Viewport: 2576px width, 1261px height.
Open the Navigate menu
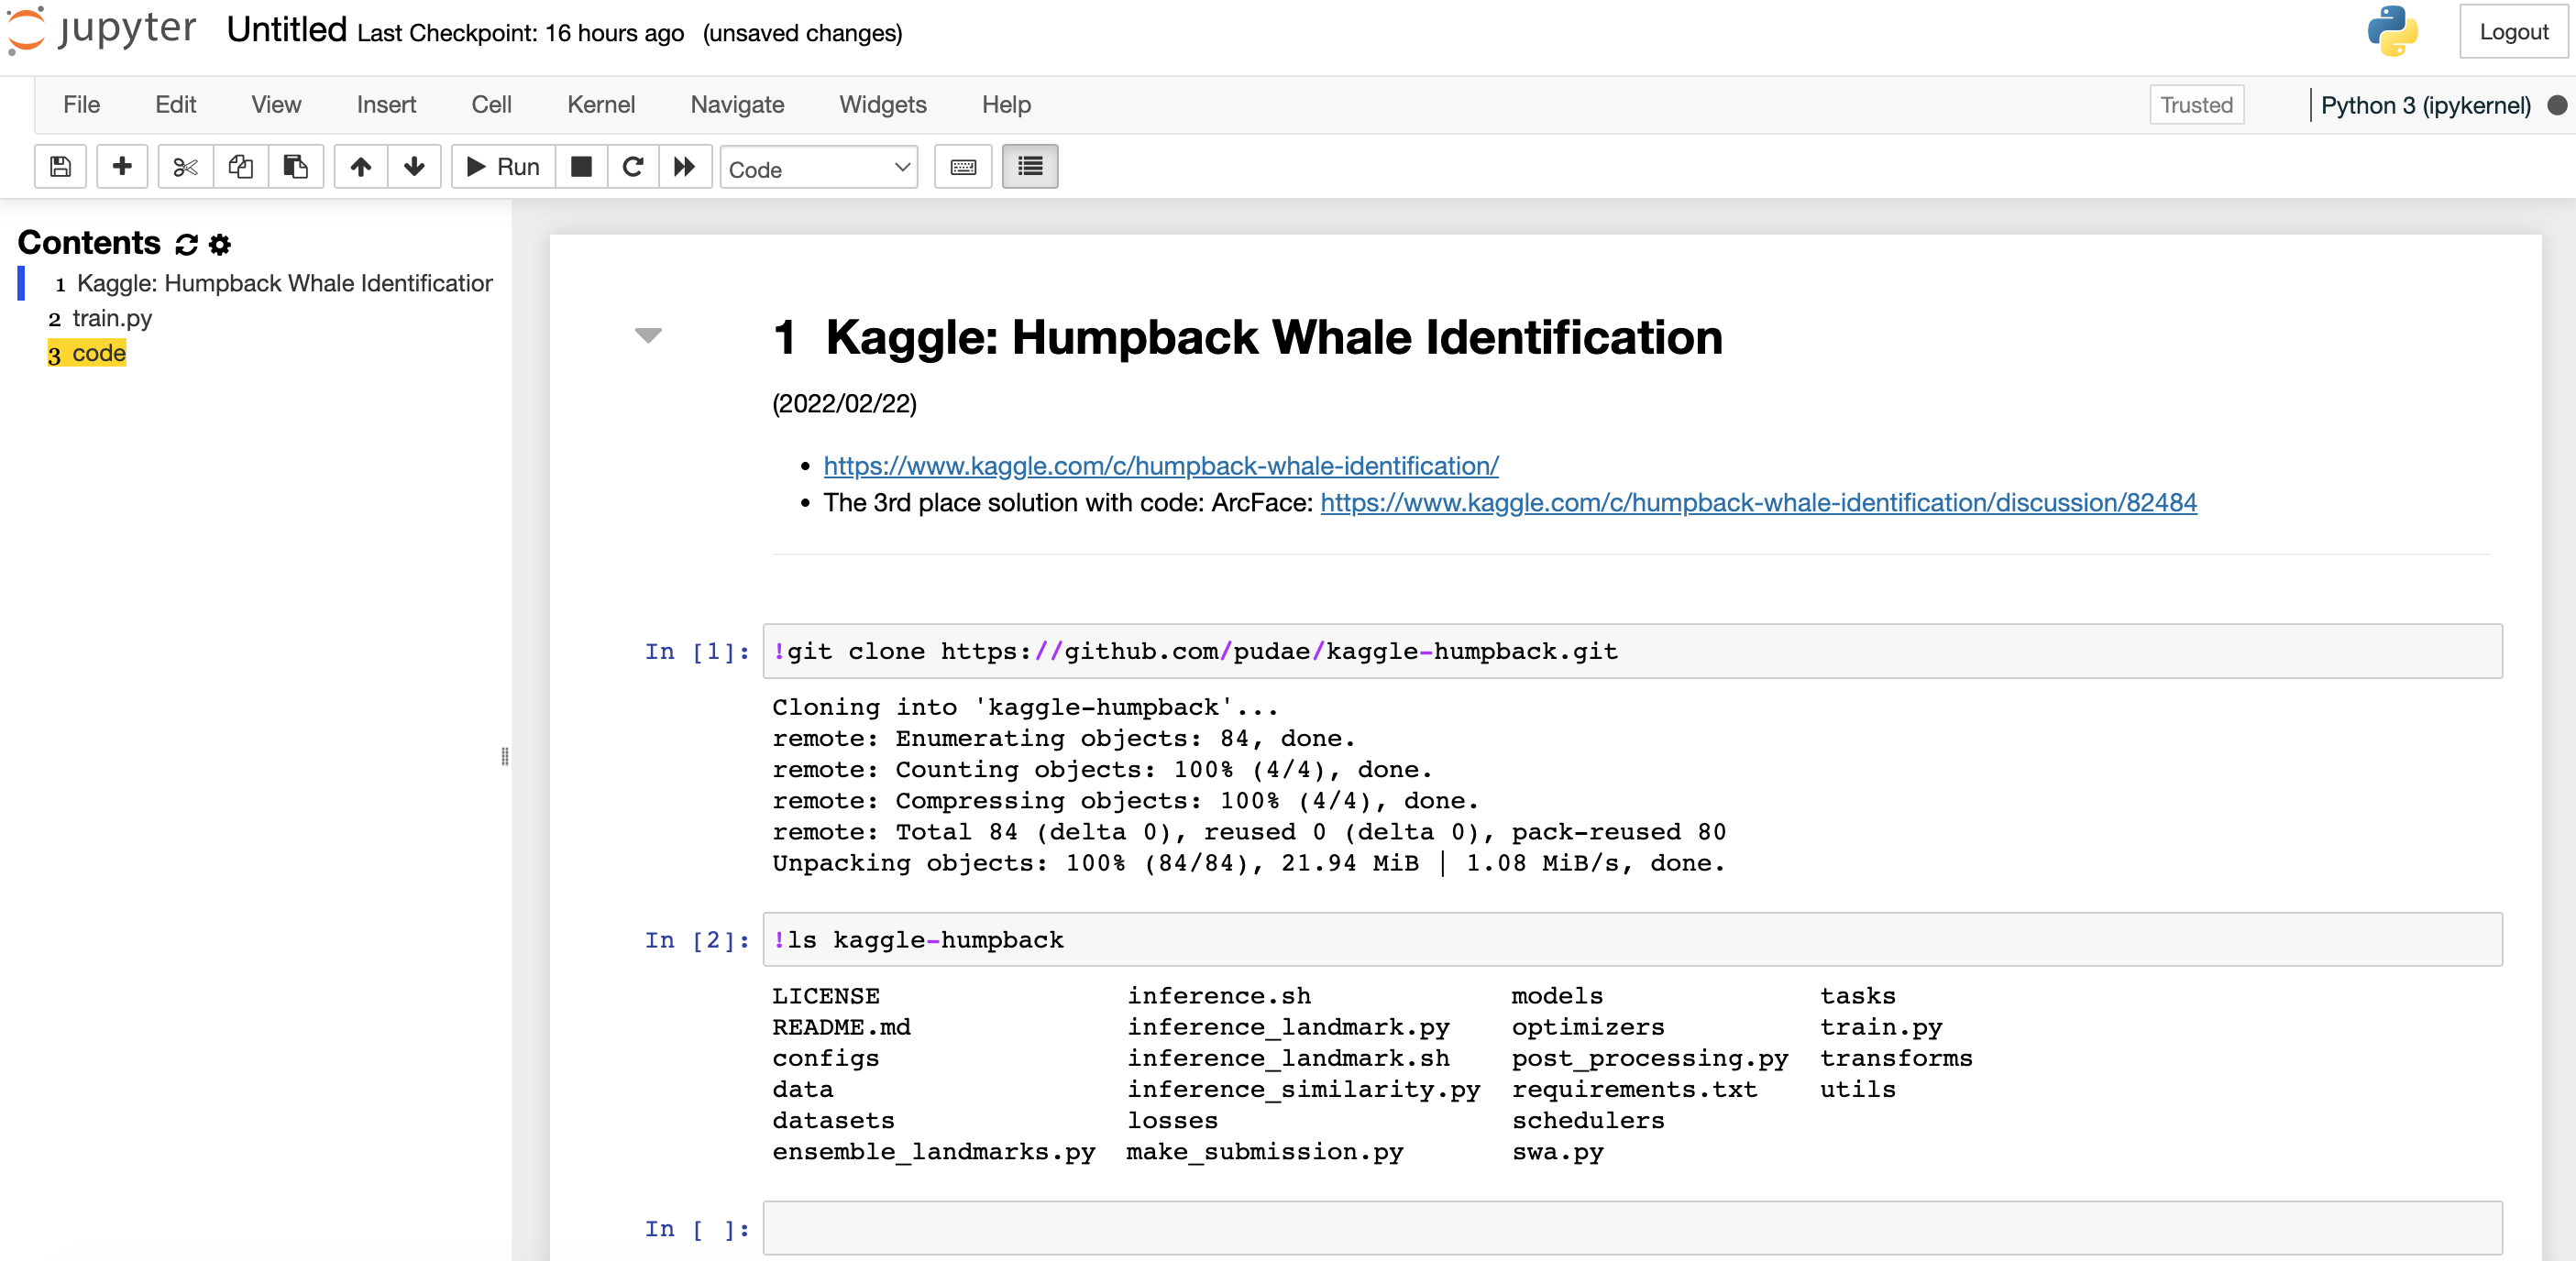point(737,105)
